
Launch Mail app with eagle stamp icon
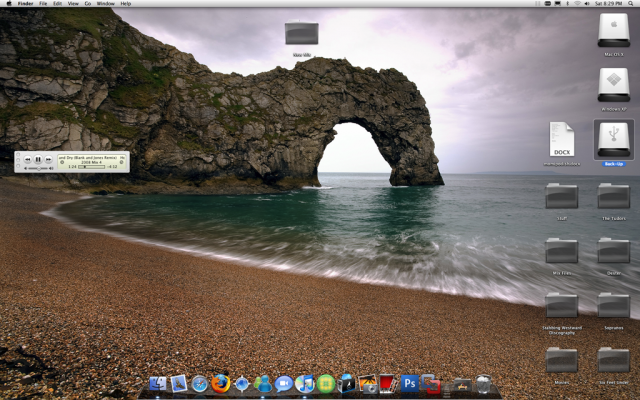[179, 384]
